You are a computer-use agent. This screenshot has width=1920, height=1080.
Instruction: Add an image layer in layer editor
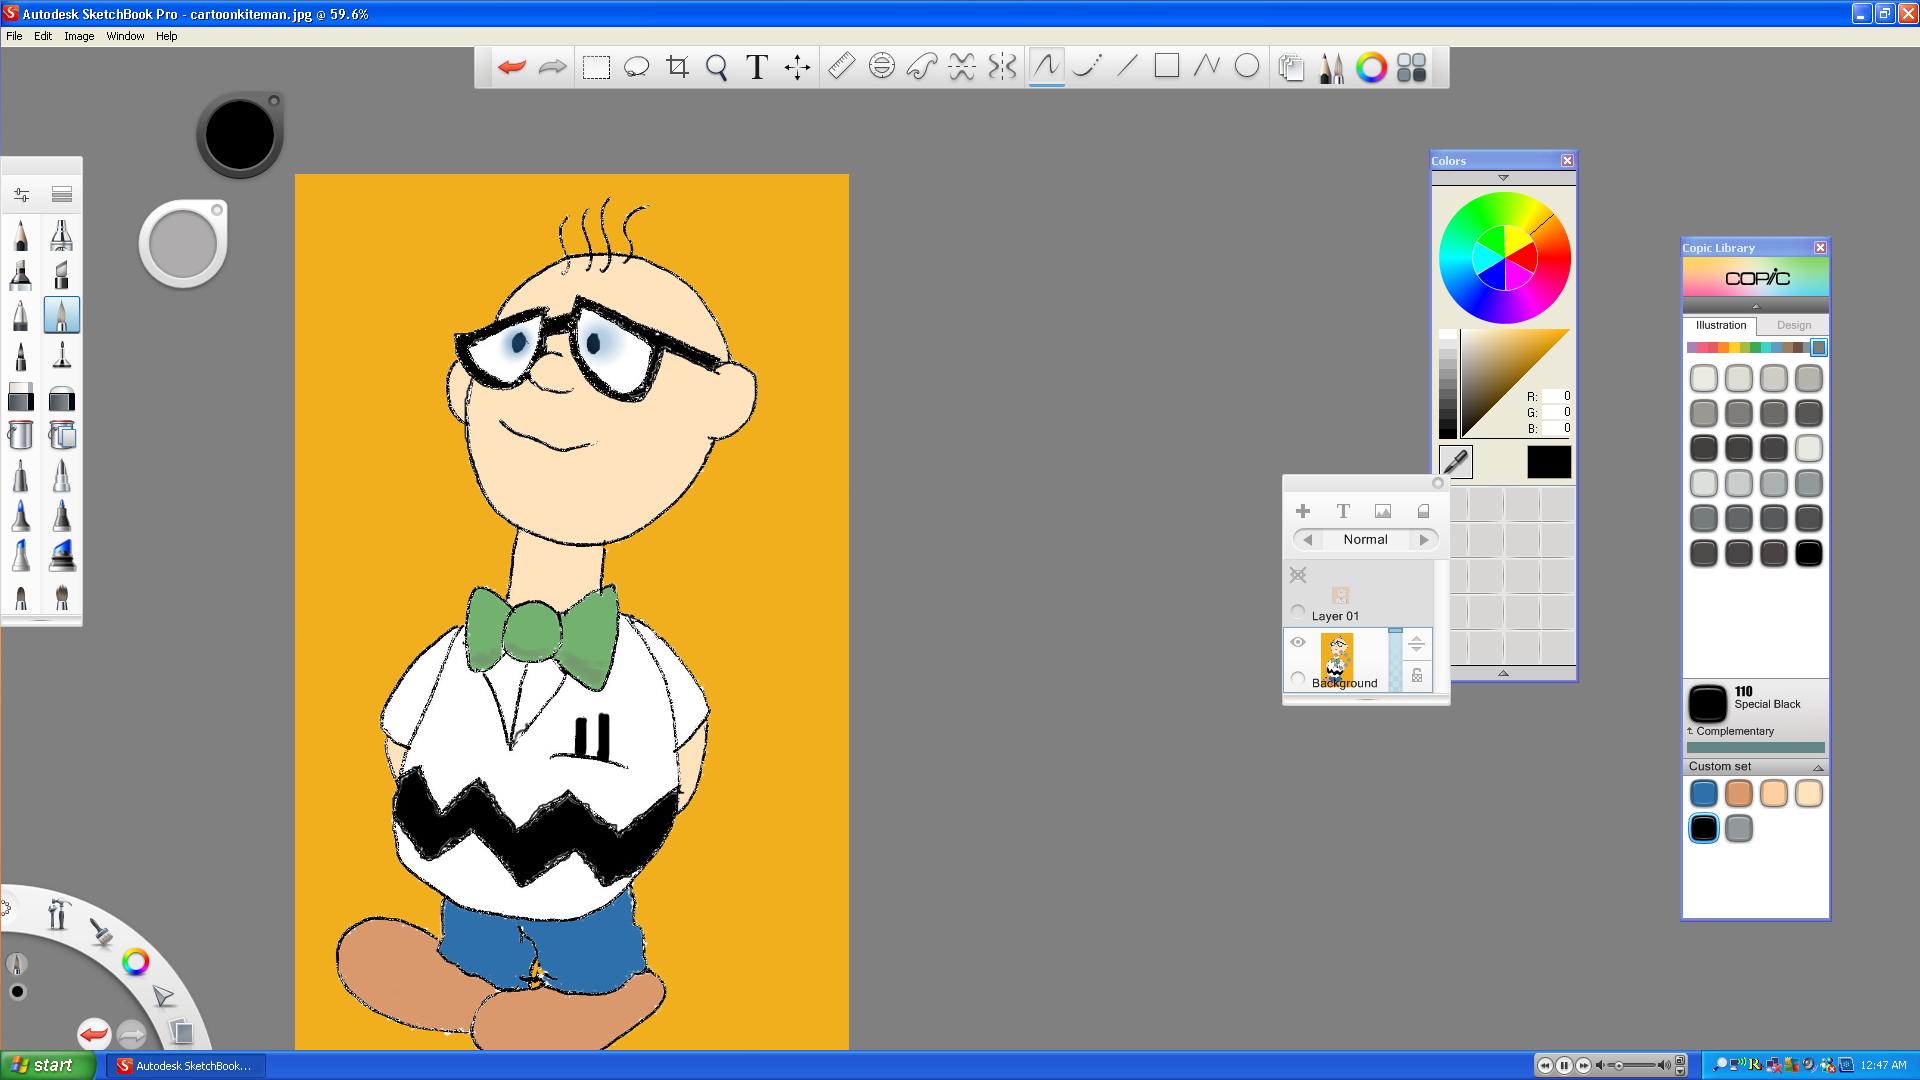(x=1383, y=511)
